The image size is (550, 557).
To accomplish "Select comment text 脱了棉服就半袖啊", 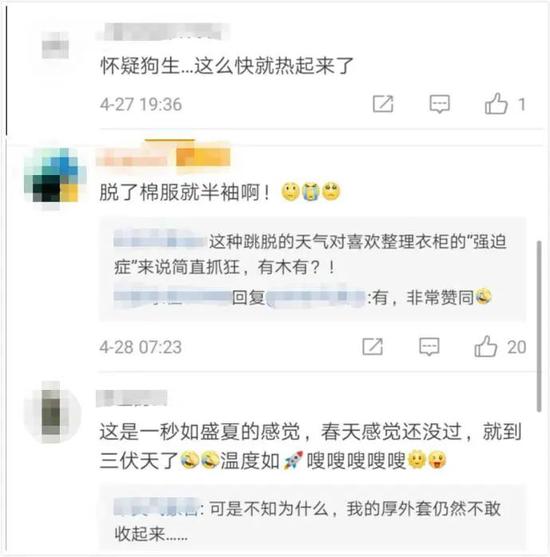I will point(184,192).
